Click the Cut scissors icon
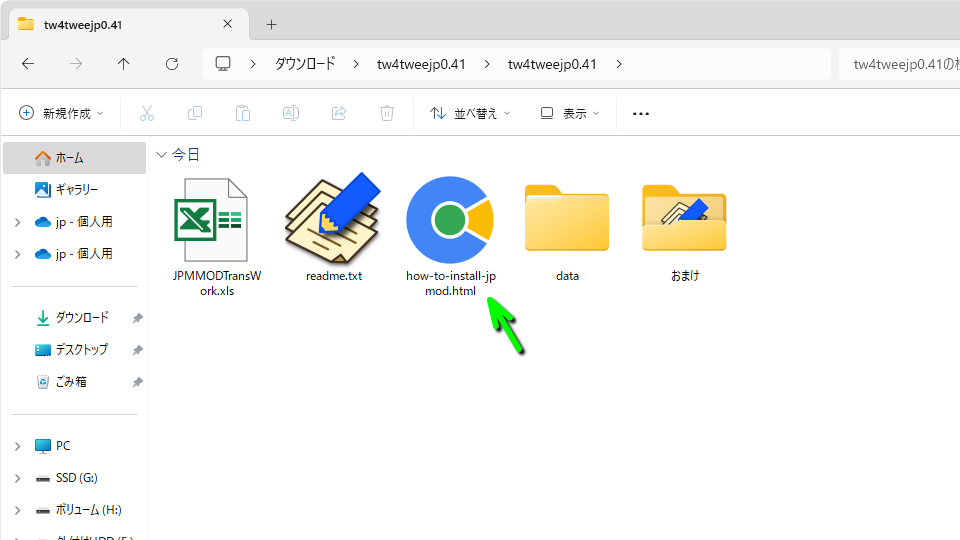960x540 pixels. [147, 113]
